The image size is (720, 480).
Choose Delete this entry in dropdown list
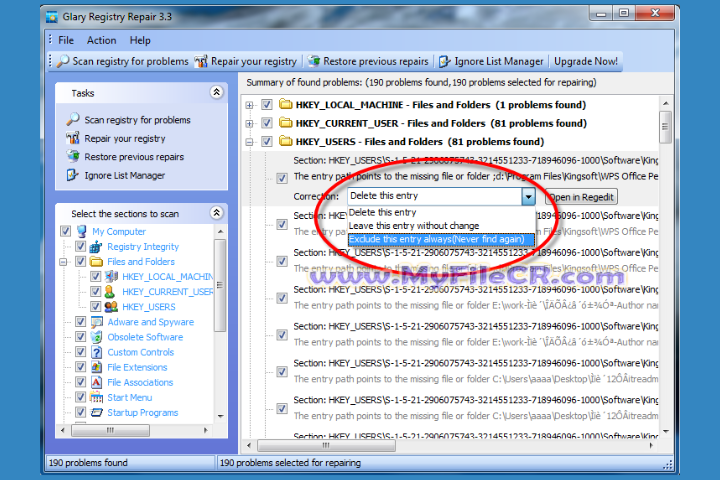click(x=441, y=212)
